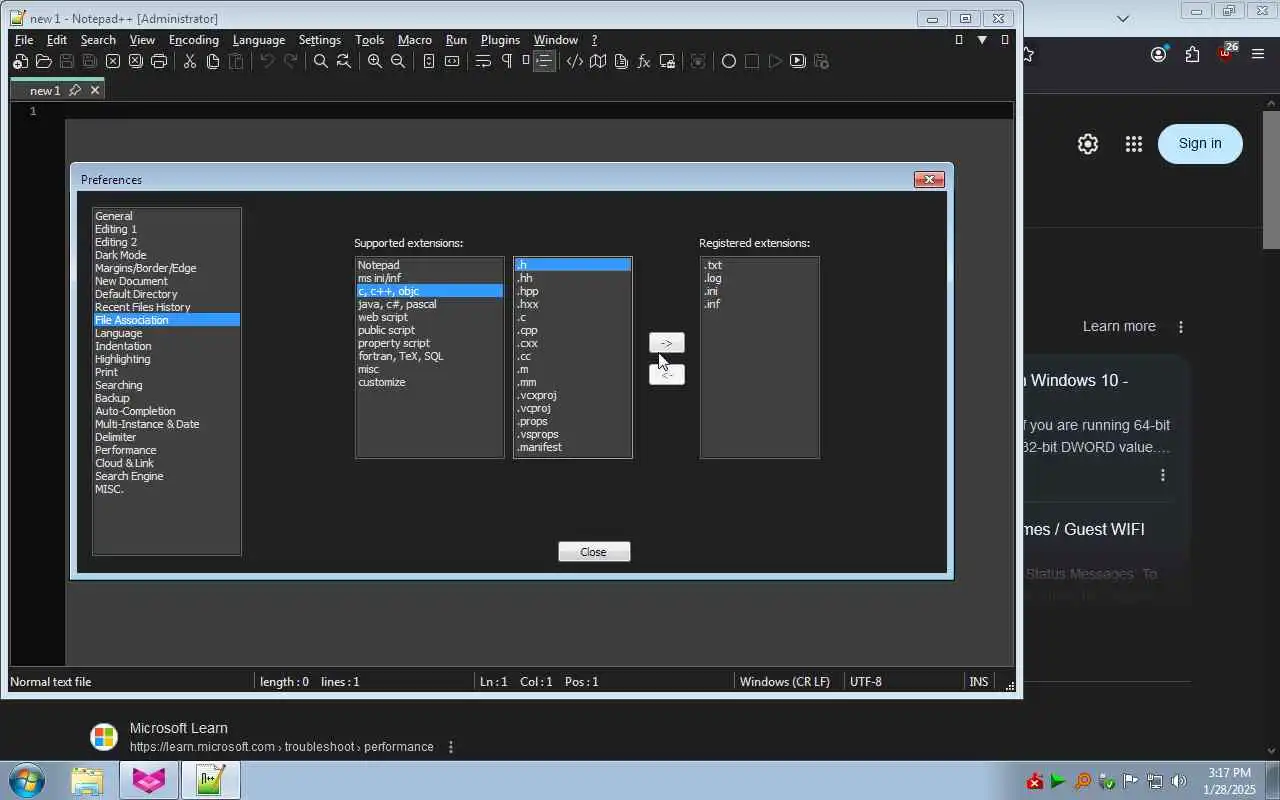The width and height of the screenshot is (1280, 800).
Task: Click the browser settings gear icon
Action: 1088,144
